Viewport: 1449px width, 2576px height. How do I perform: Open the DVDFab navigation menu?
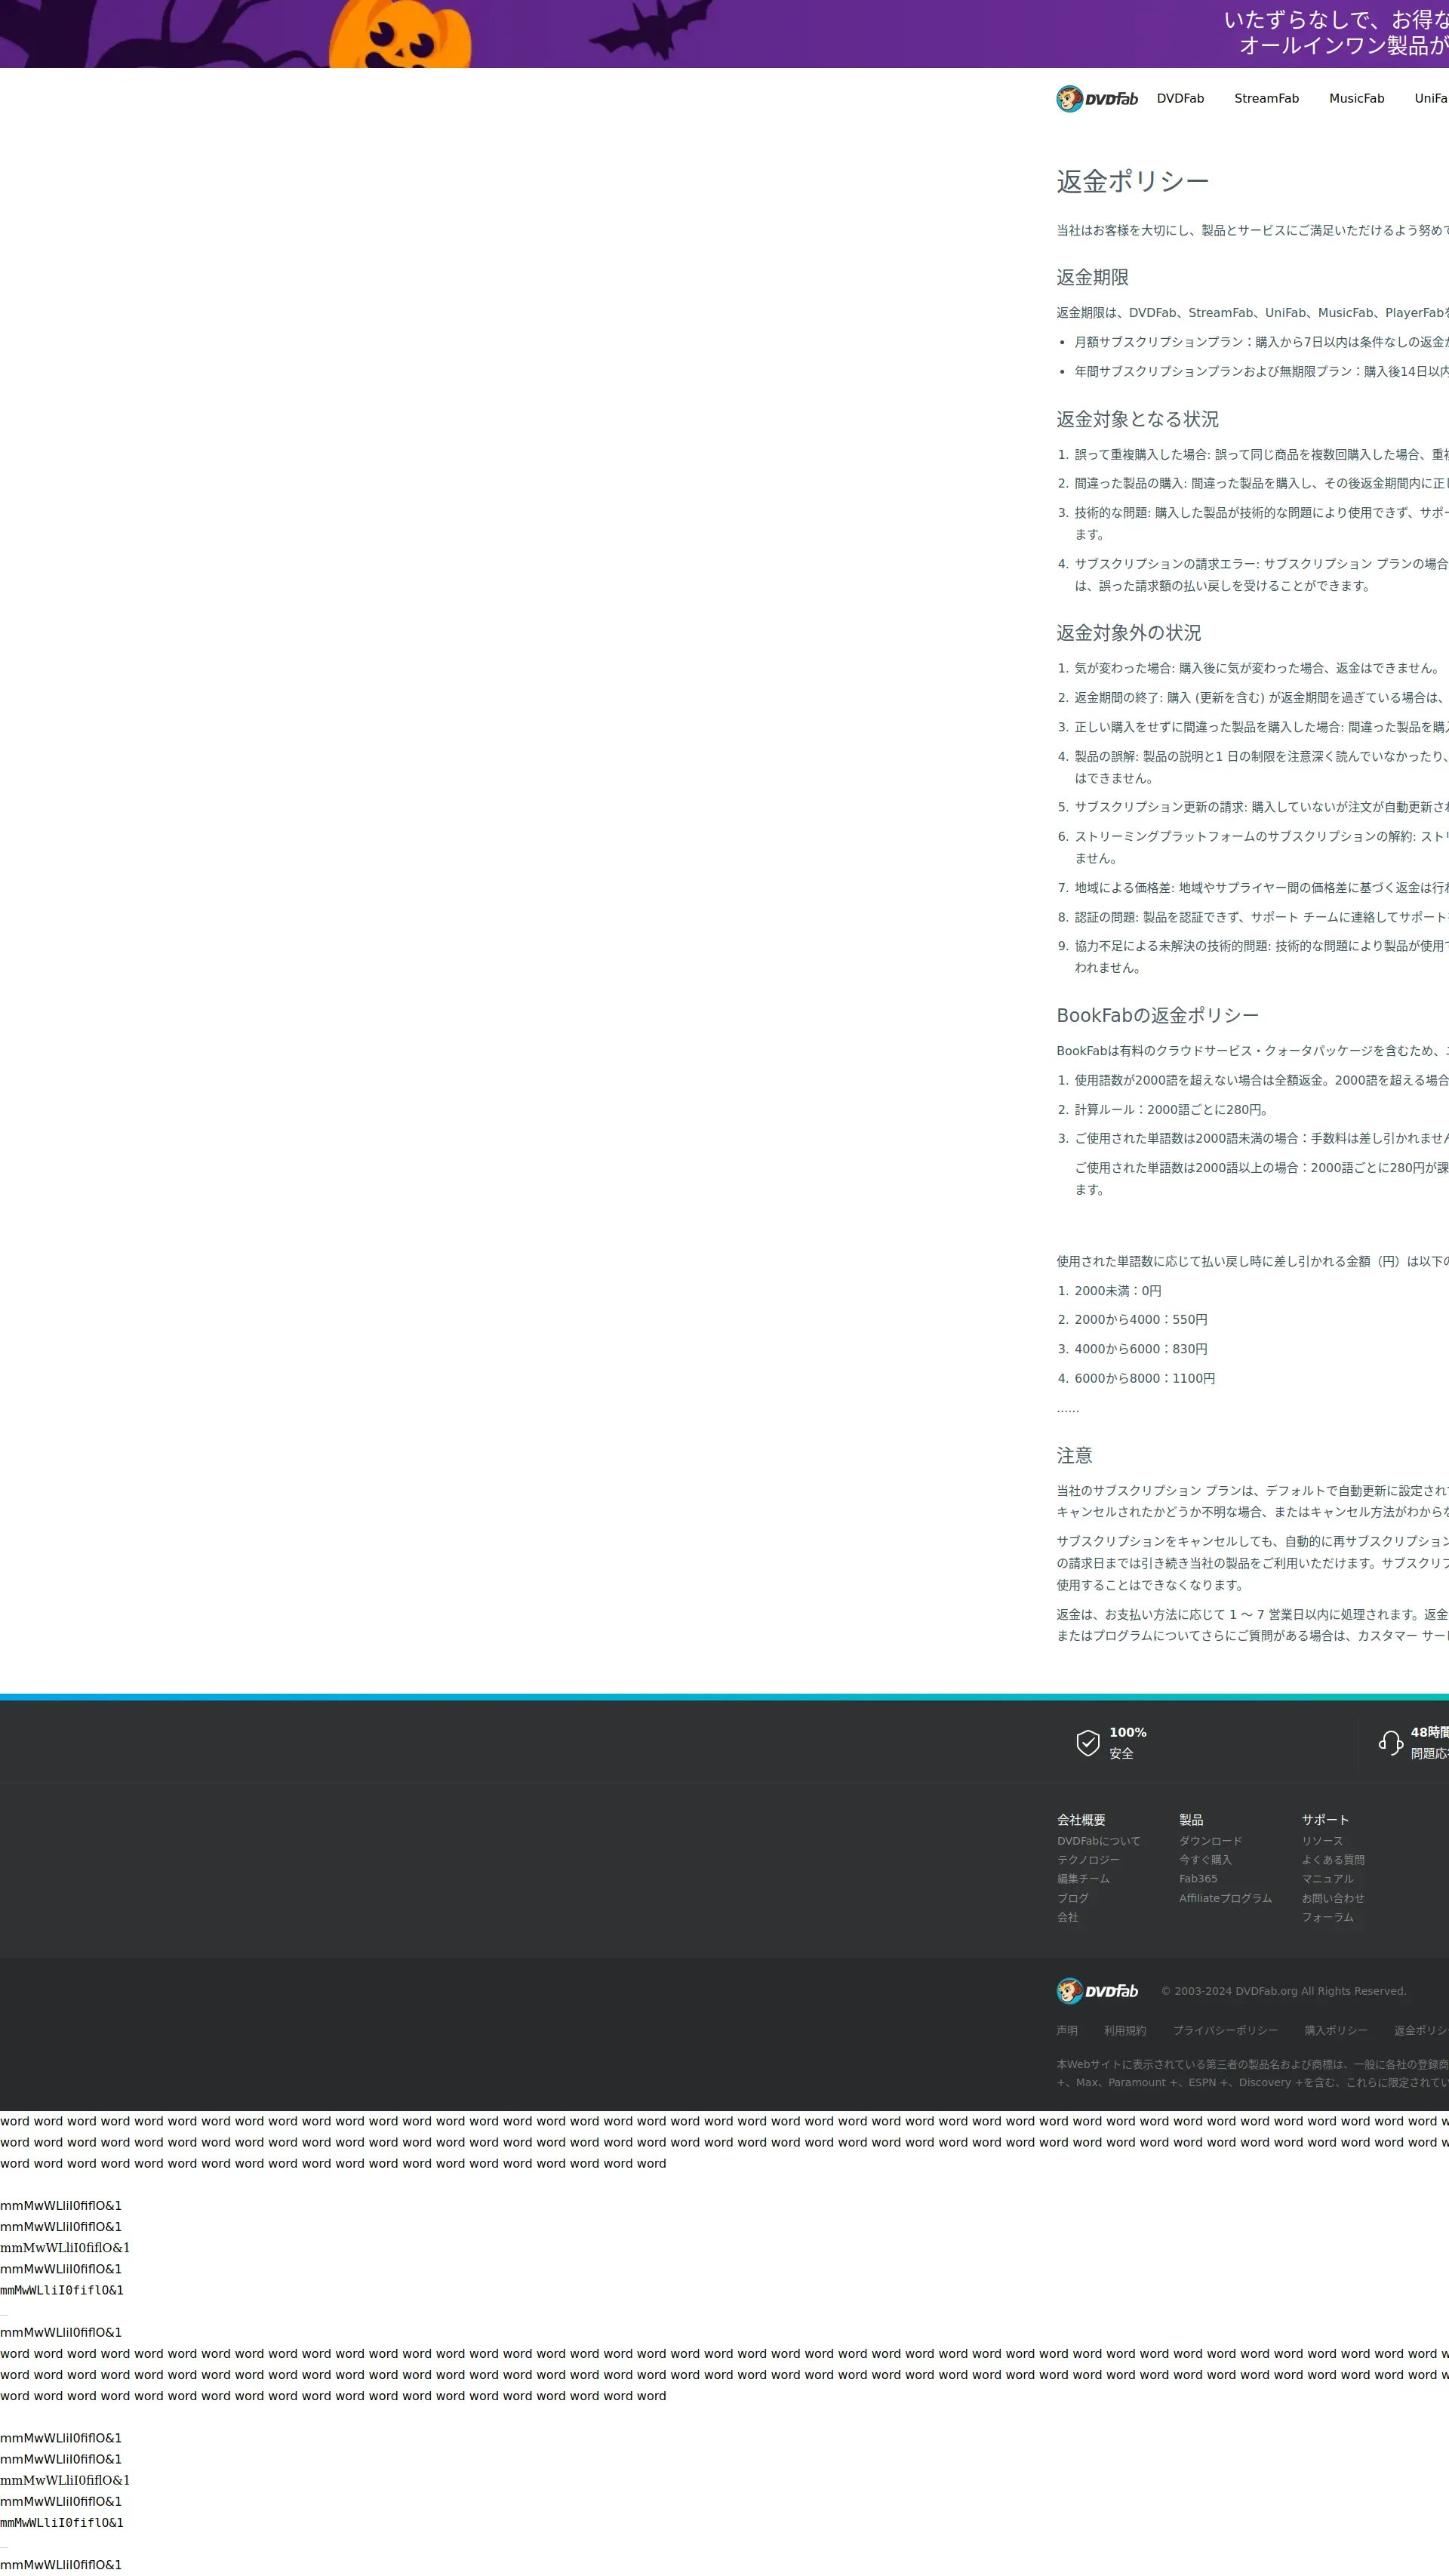[x=1180, y=99]
